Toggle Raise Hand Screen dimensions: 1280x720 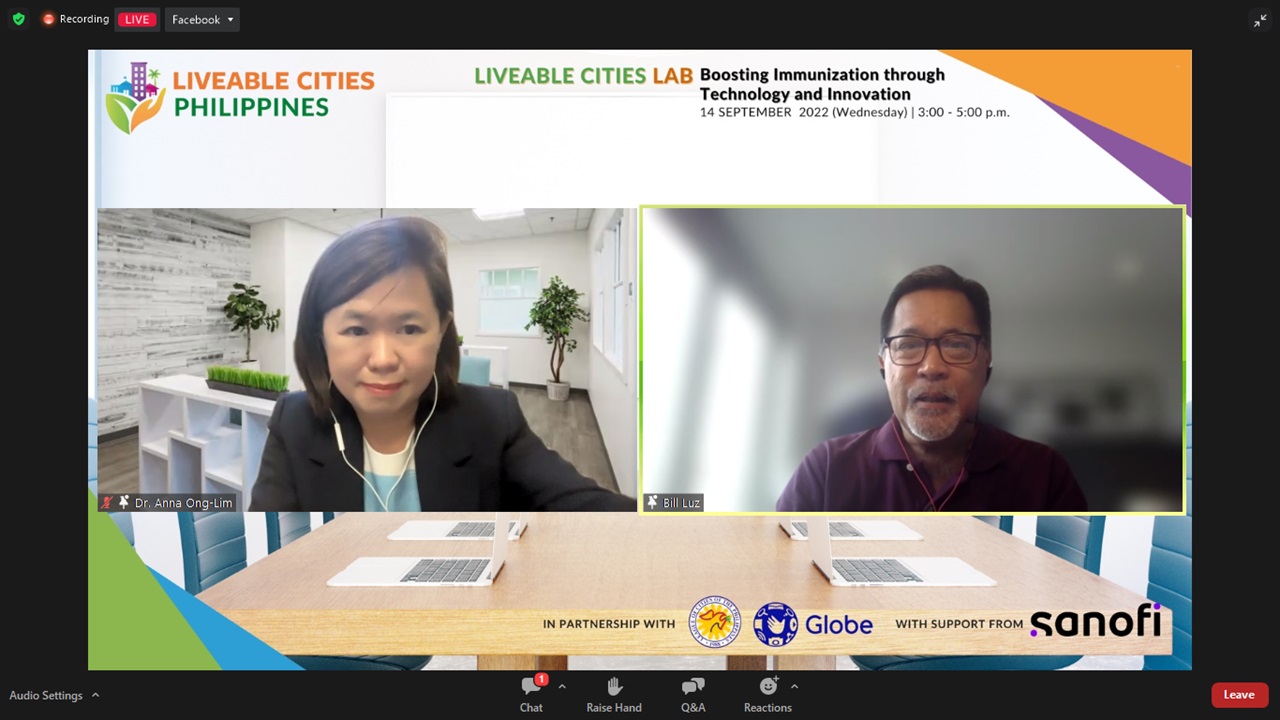(614, 694)
